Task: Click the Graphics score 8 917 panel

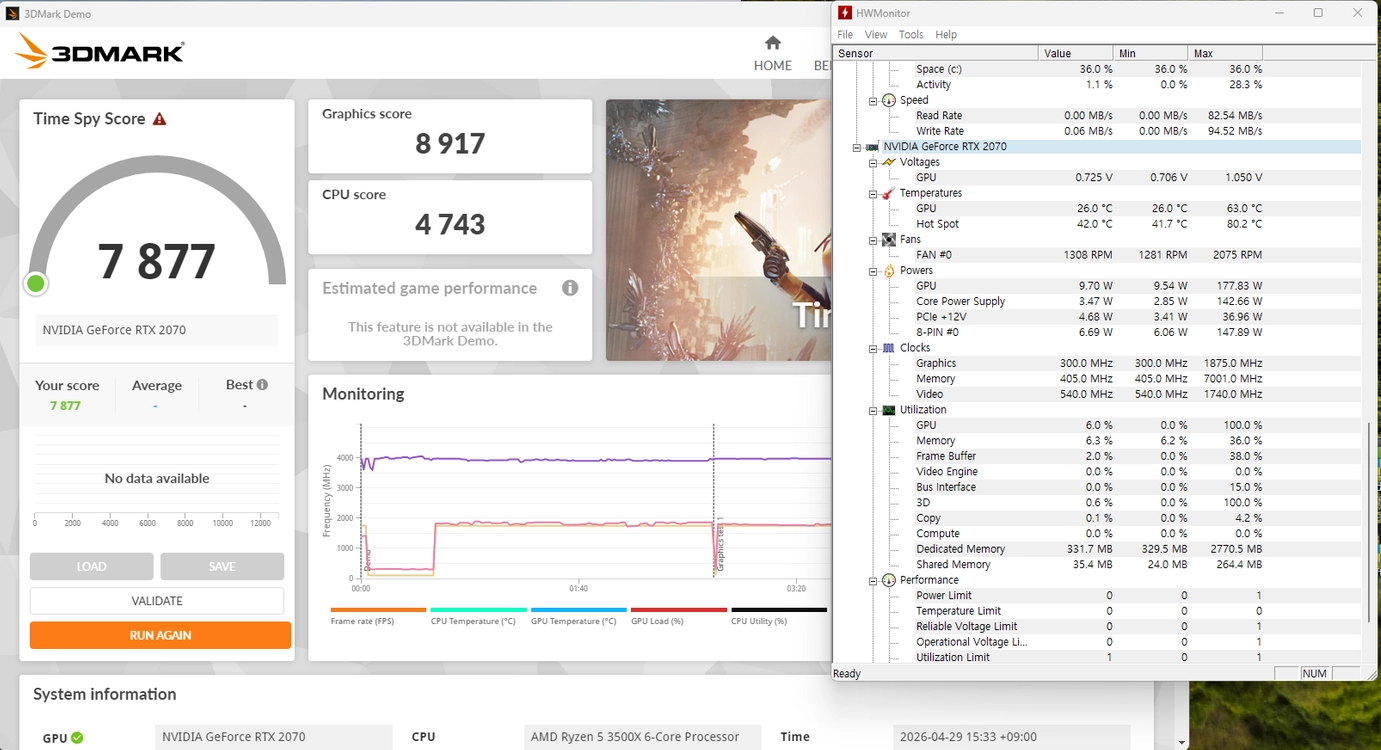Action: coord(450,136)
